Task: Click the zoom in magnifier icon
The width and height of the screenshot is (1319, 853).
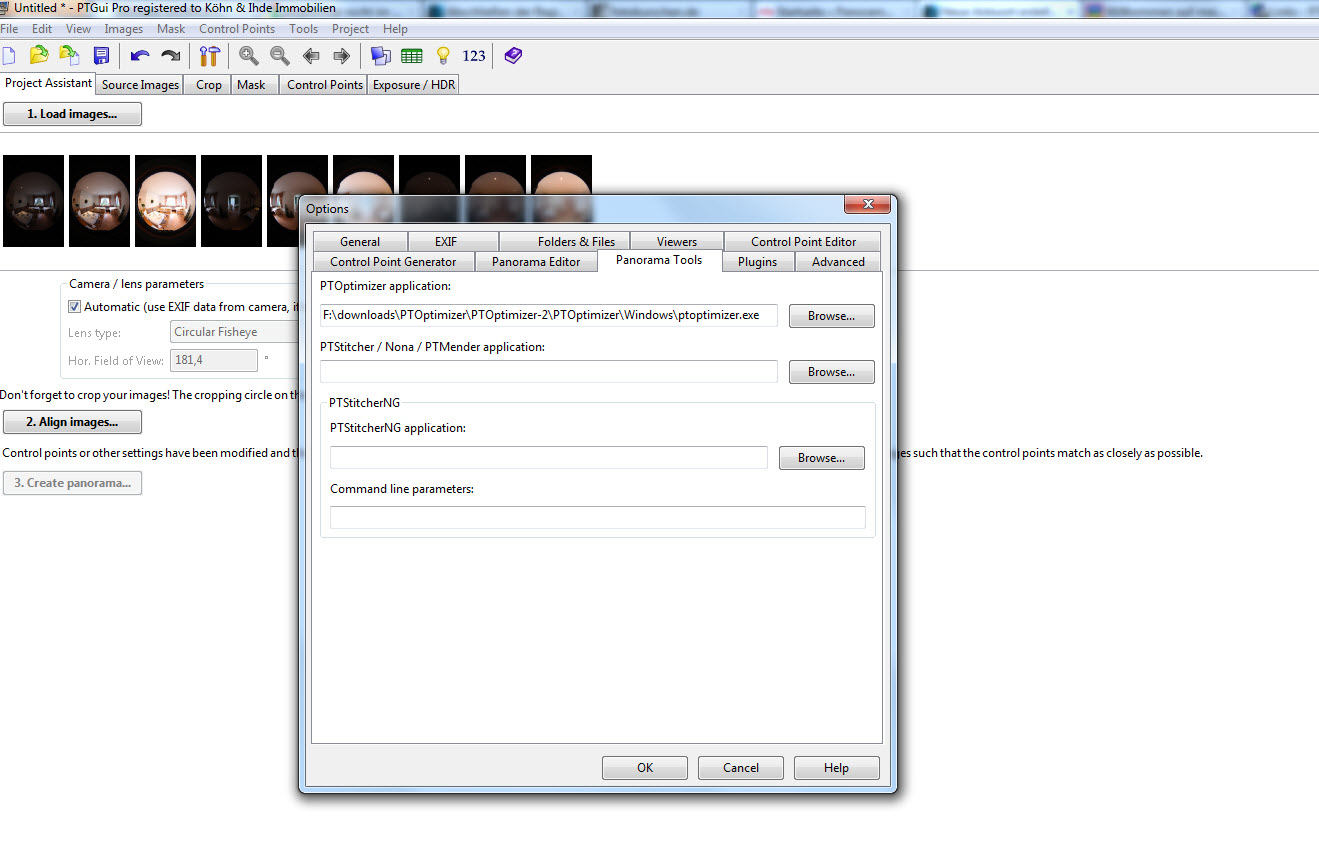Action: [x=248, y=56]
